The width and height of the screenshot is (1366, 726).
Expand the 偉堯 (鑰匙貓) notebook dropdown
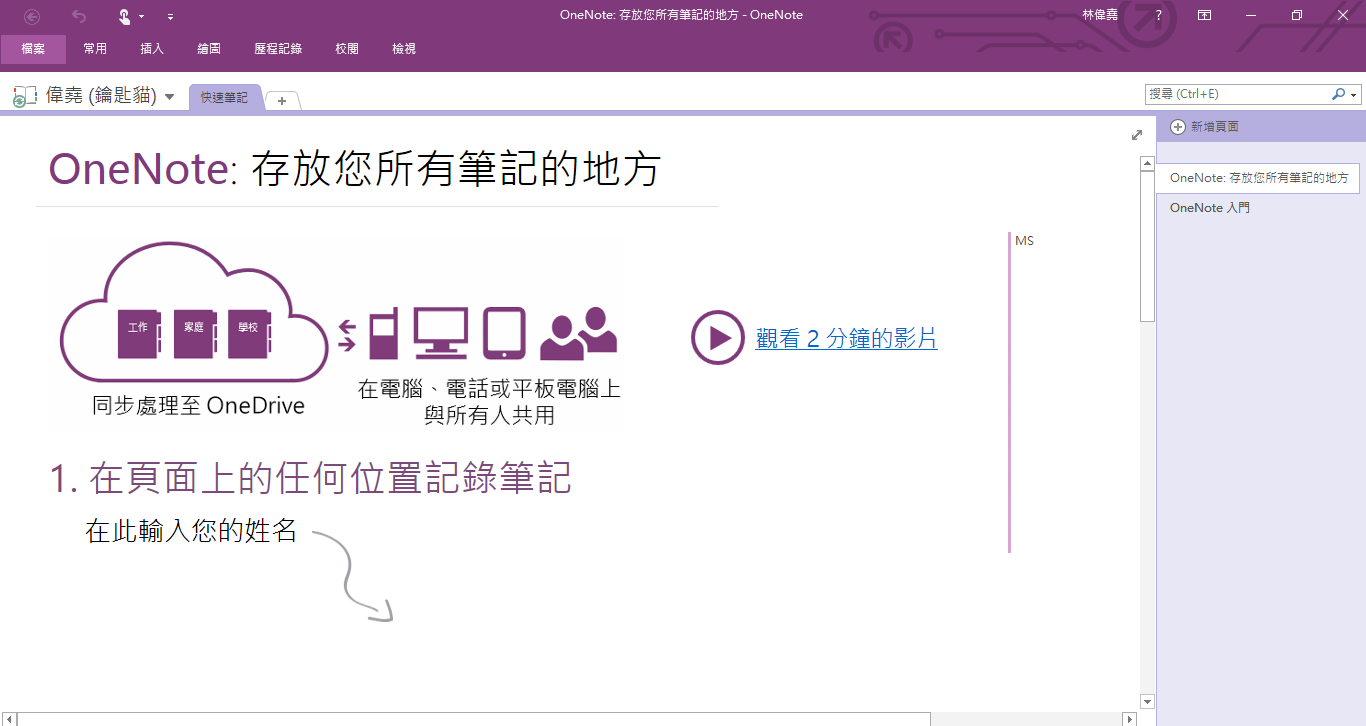[169, 97]
